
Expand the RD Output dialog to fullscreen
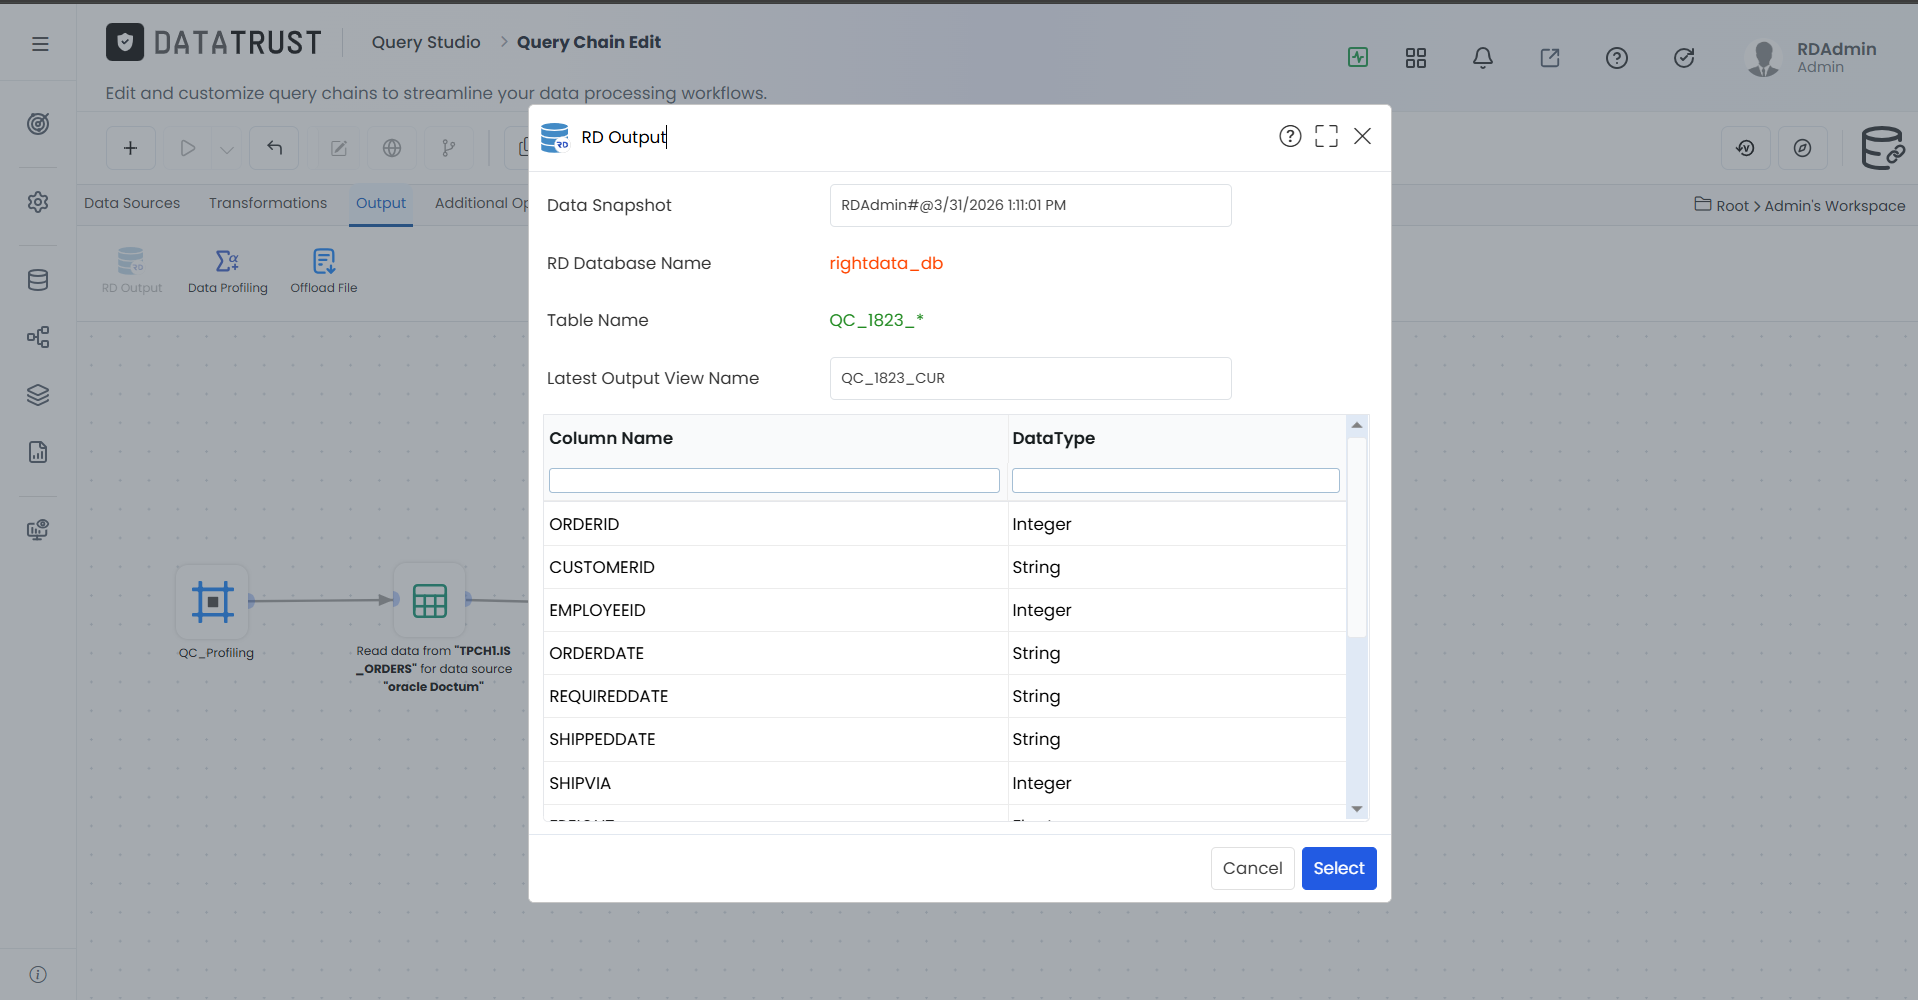pyautogui.click(x=1326, y=136)
